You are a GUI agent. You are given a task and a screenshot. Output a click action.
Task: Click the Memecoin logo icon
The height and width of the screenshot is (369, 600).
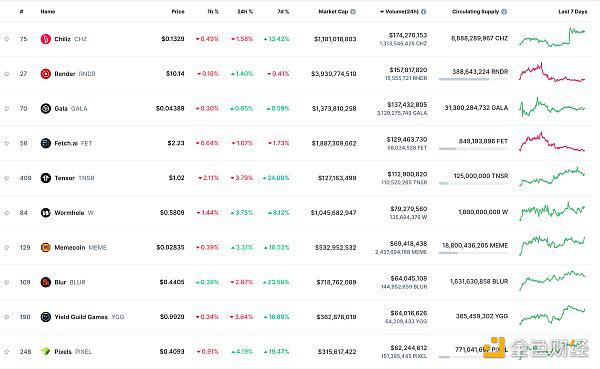46,247
